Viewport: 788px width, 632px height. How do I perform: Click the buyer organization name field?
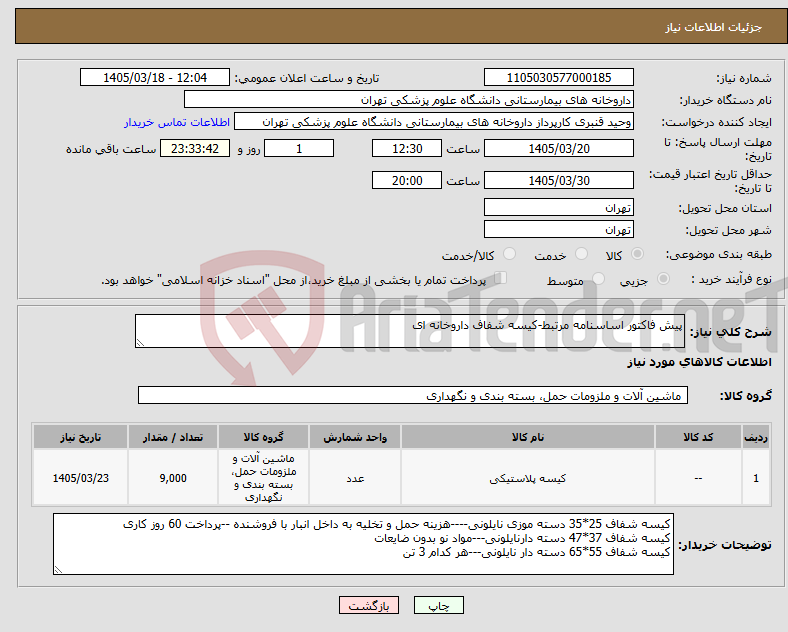[x=409, y=99]
